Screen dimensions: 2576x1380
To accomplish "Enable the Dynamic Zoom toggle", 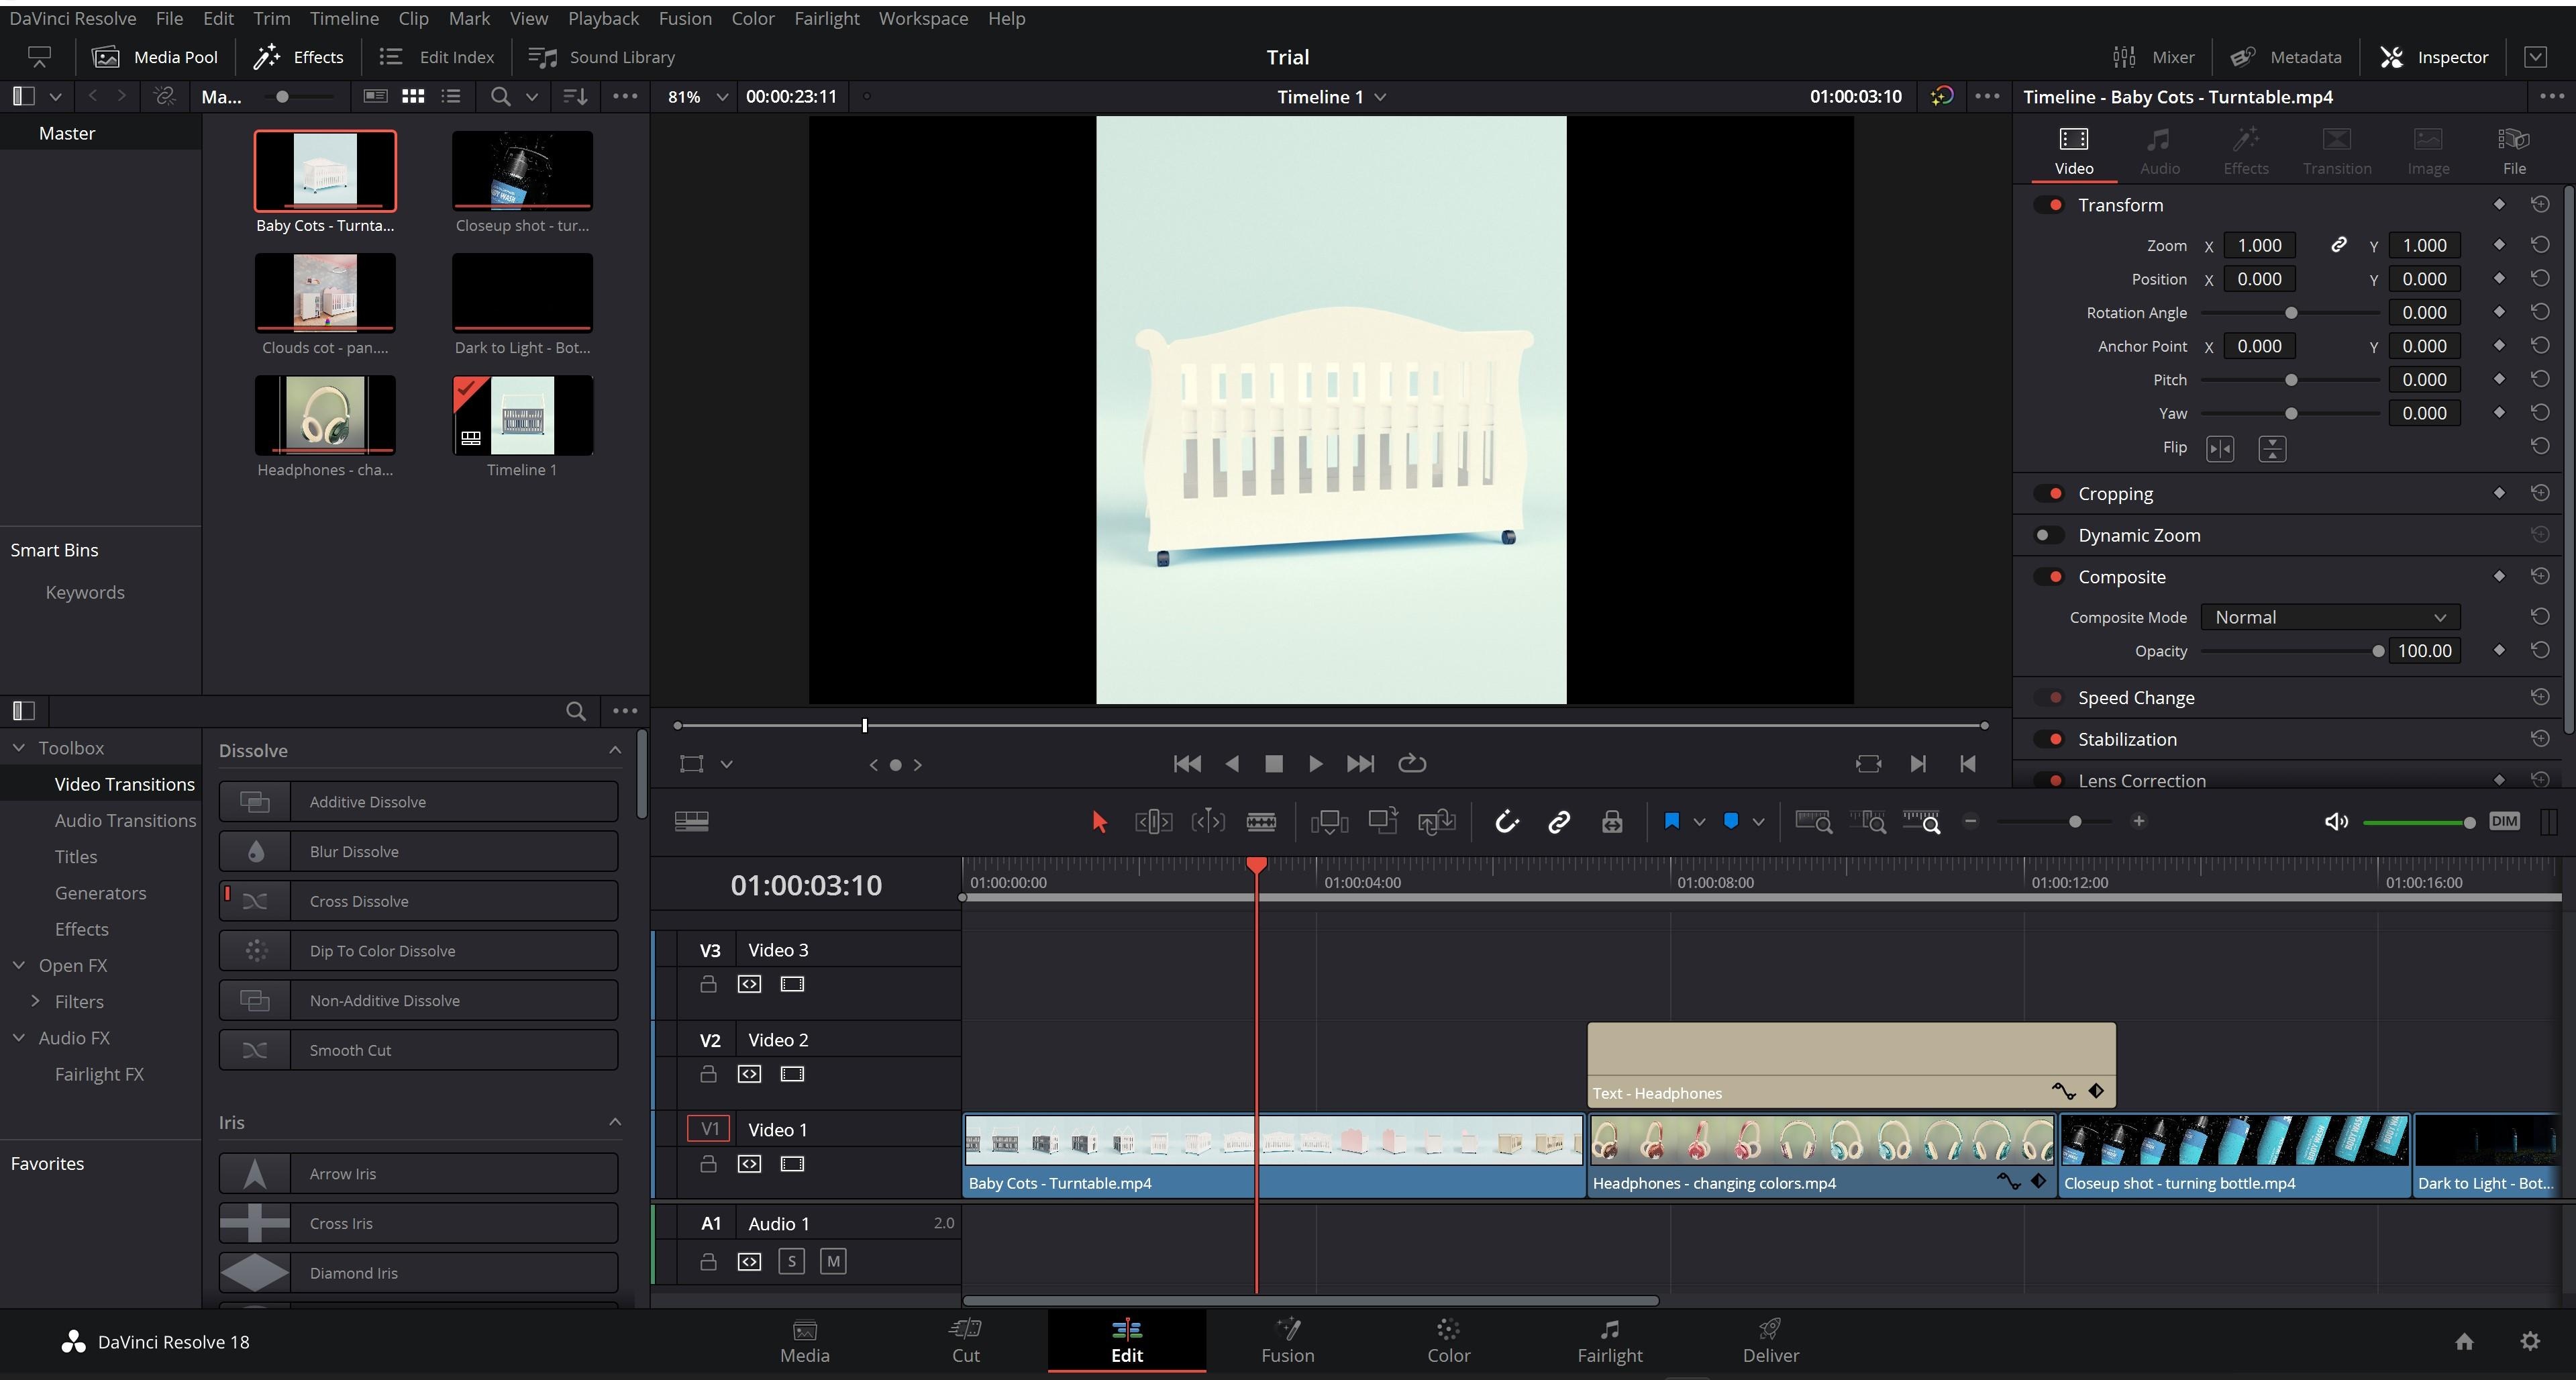I will point(2049,536).
